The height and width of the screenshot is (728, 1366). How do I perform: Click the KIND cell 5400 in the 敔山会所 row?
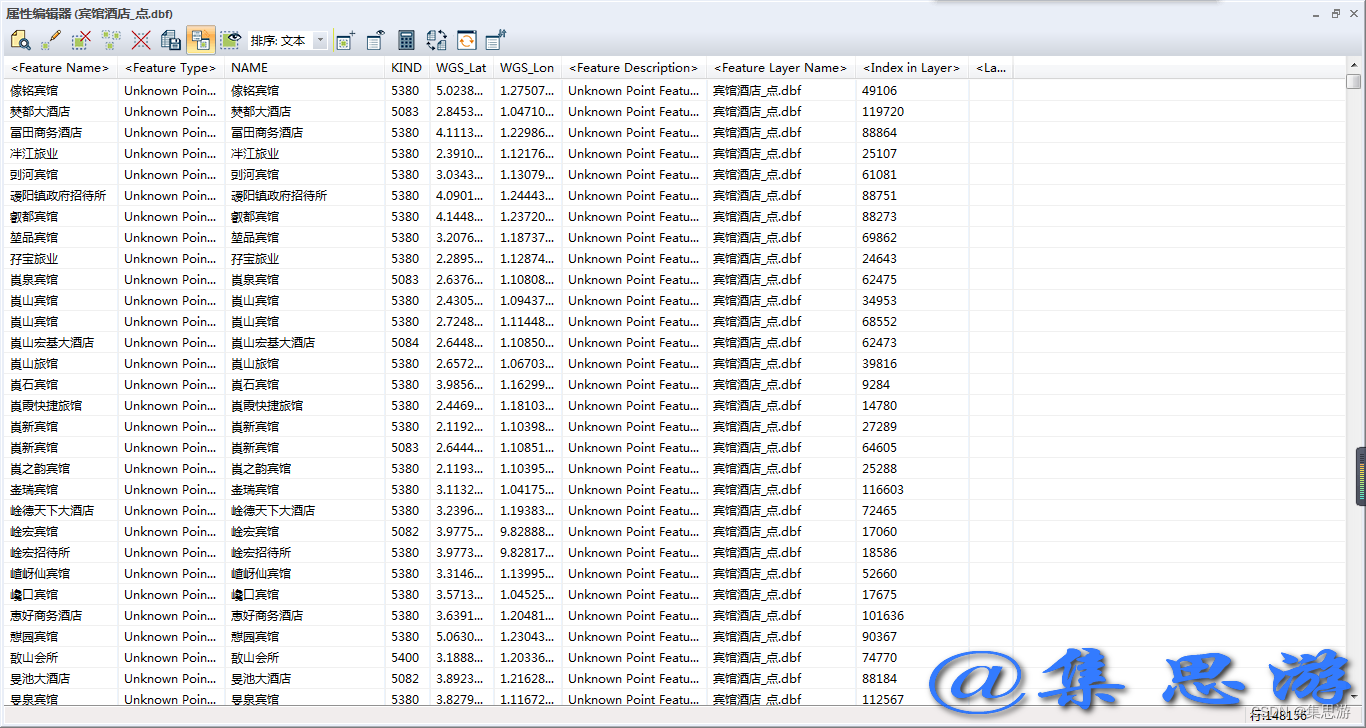coord(407,657)
